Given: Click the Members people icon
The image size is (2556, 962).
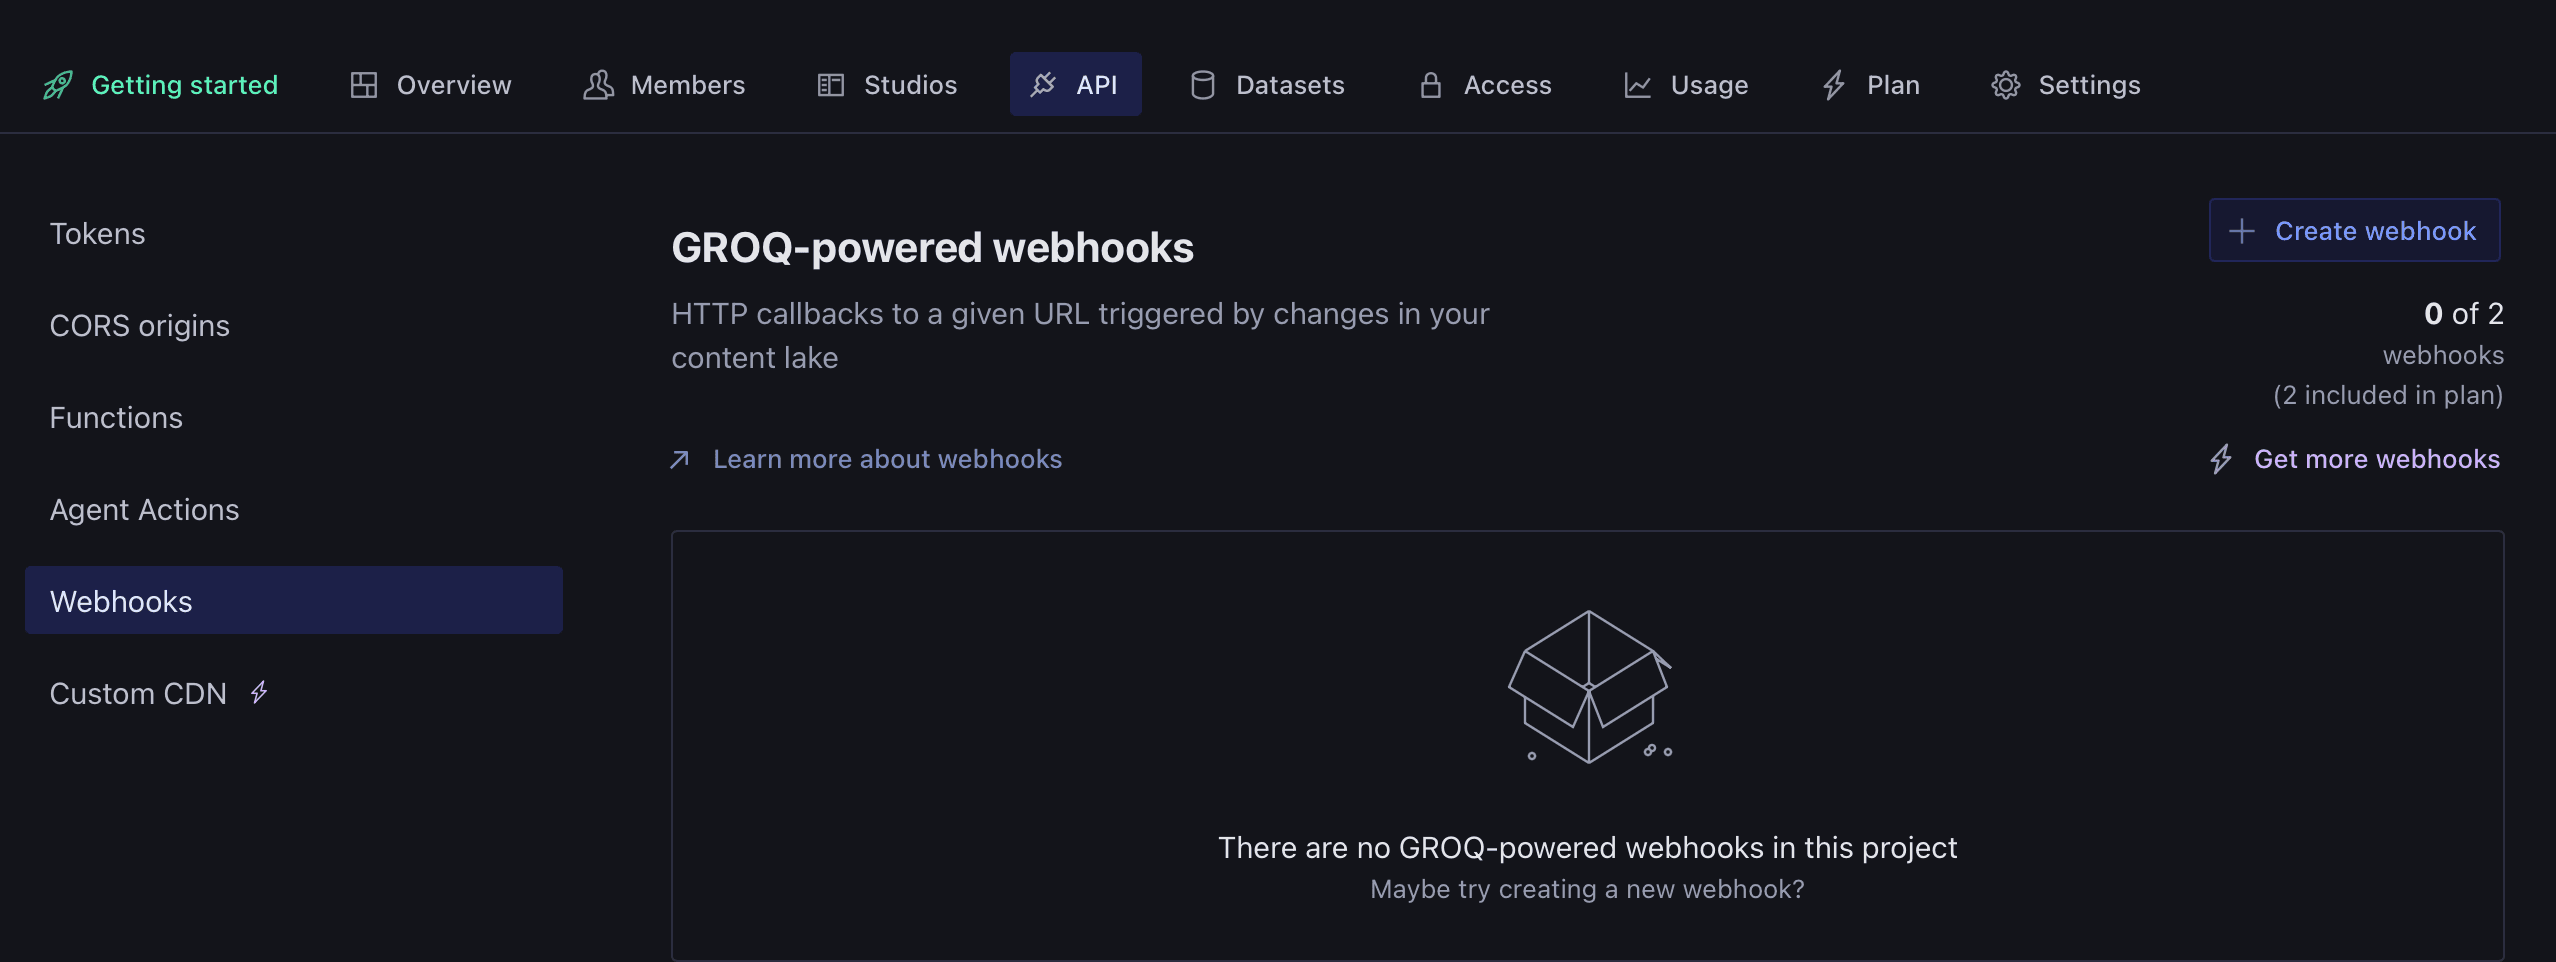Looking at the screenshot, I should (598, 85).
